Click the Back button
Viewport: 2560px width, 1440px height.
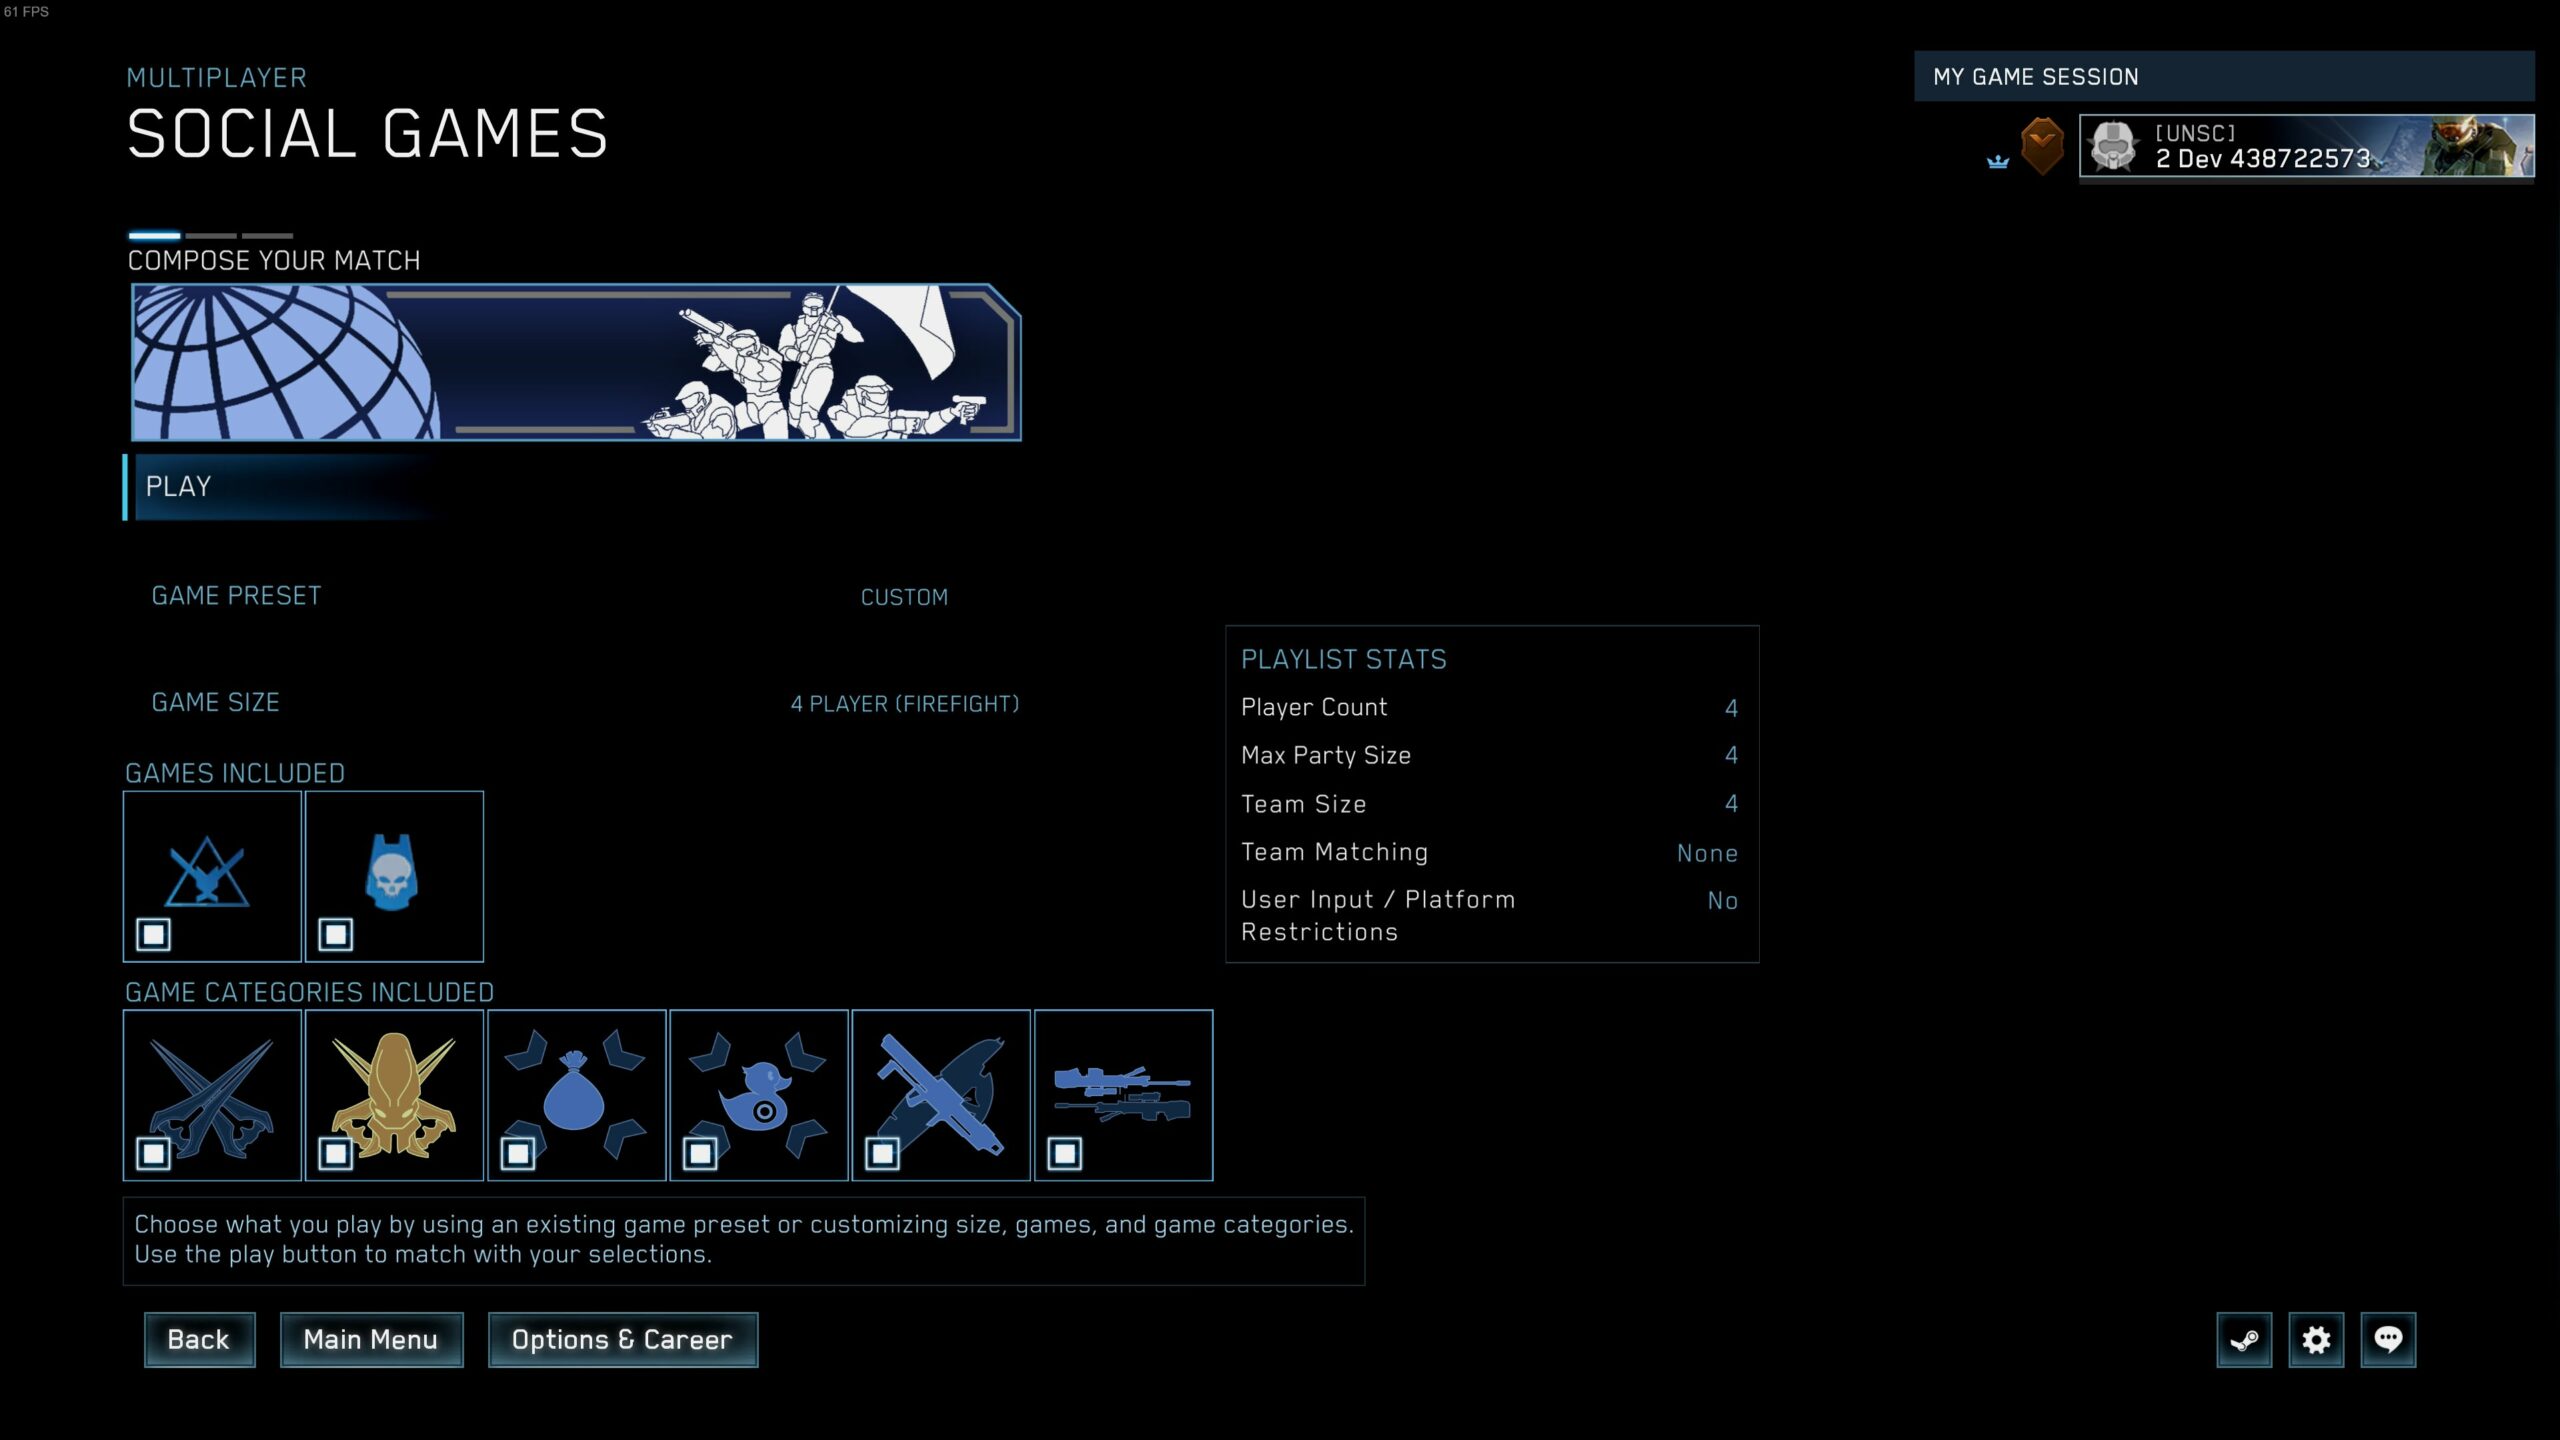tap(199, 1339)
